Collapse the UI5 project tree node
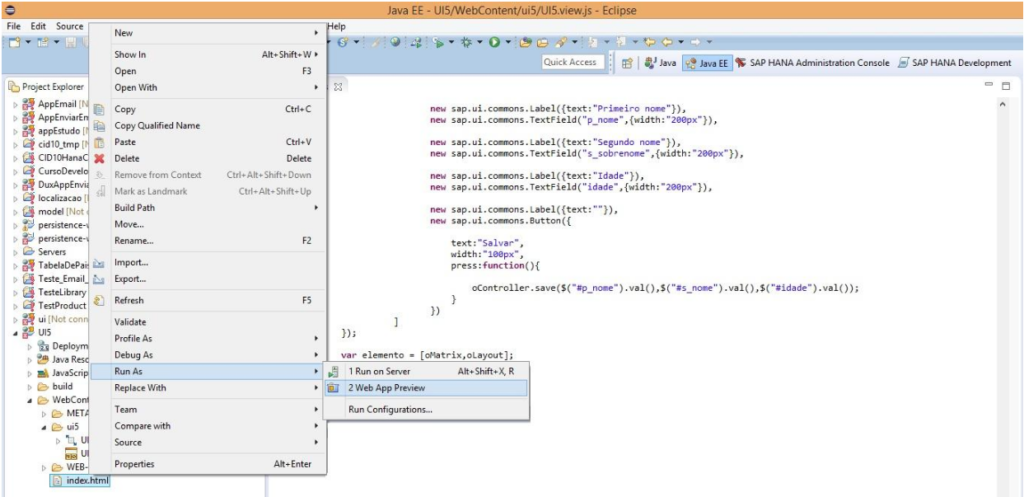Viewport: 1024px width, 497px height. [x=15, y=333]
